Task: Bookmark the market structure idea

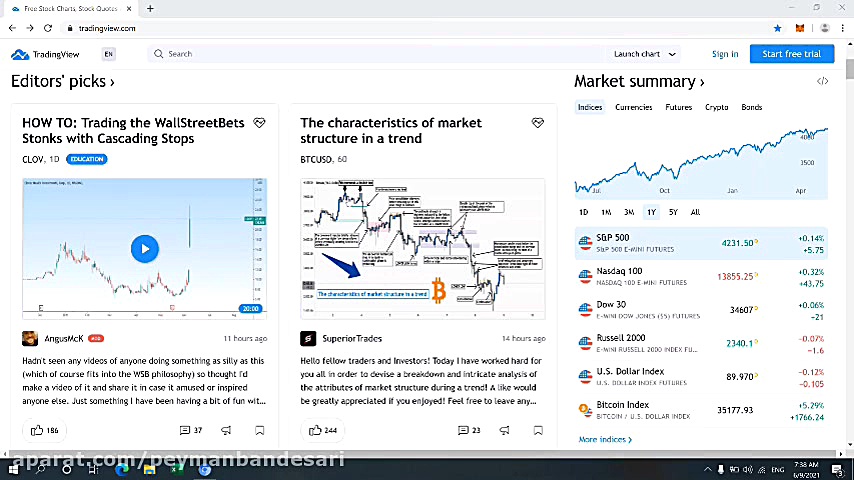Action: click(x=538, y=430)
